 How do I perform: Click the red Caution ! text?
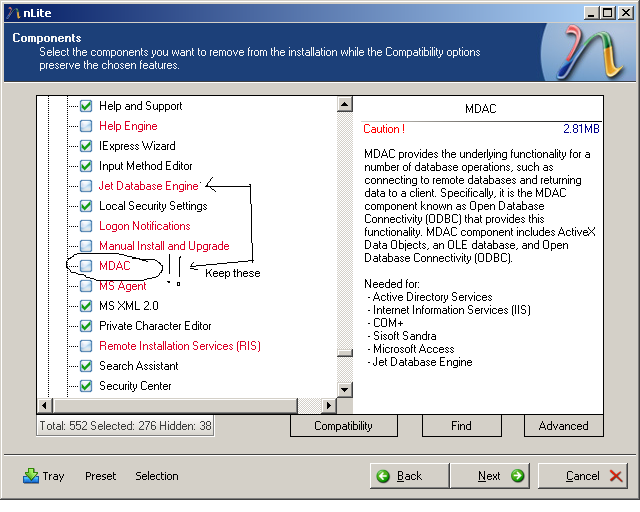[x=384, y=129]
